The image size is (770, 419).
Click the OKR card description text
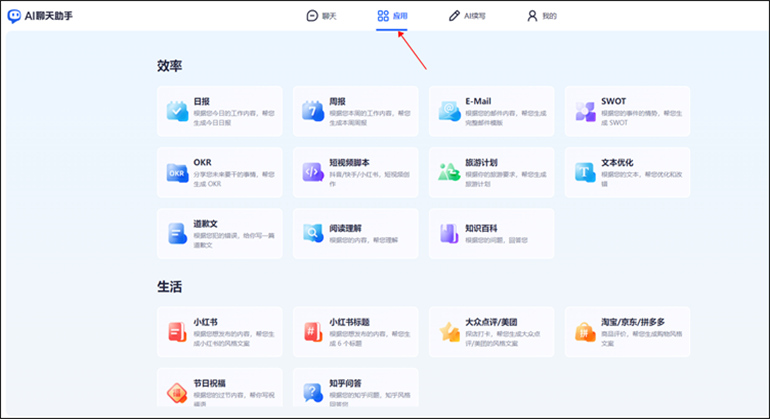tap(234, 179)
